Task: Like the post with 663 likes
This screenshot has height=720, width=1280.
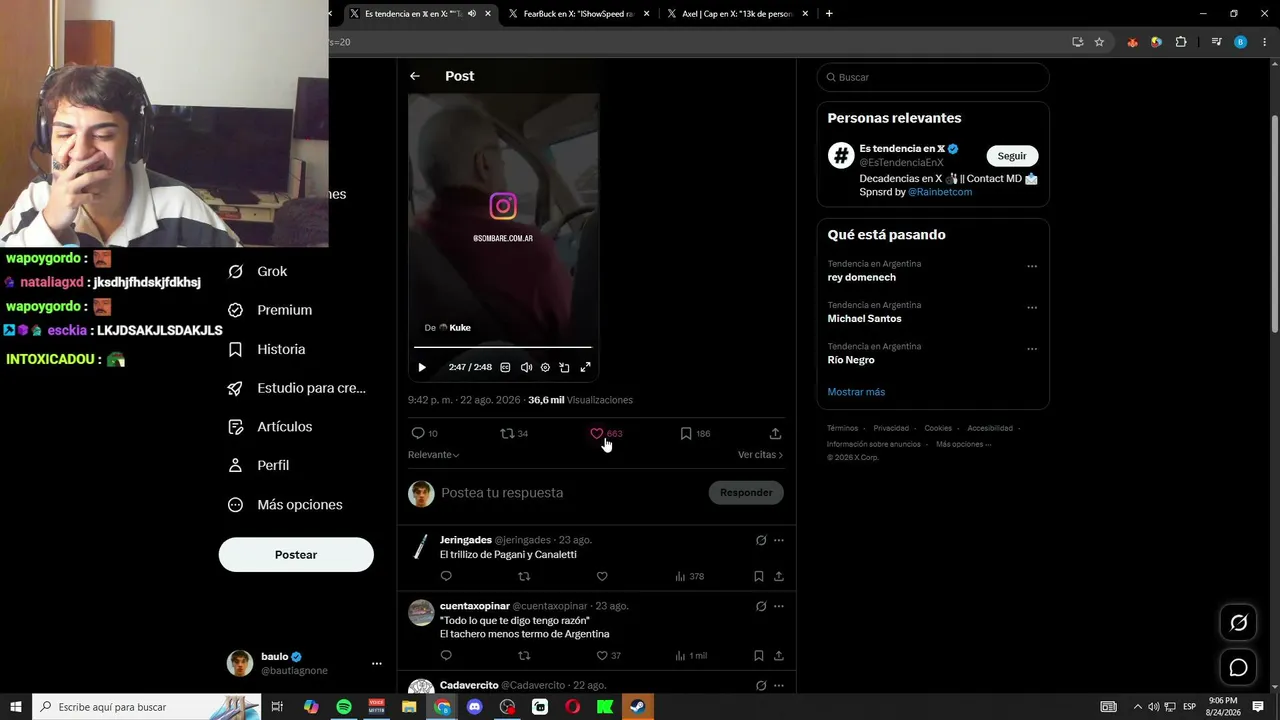Action: point(606,433)
